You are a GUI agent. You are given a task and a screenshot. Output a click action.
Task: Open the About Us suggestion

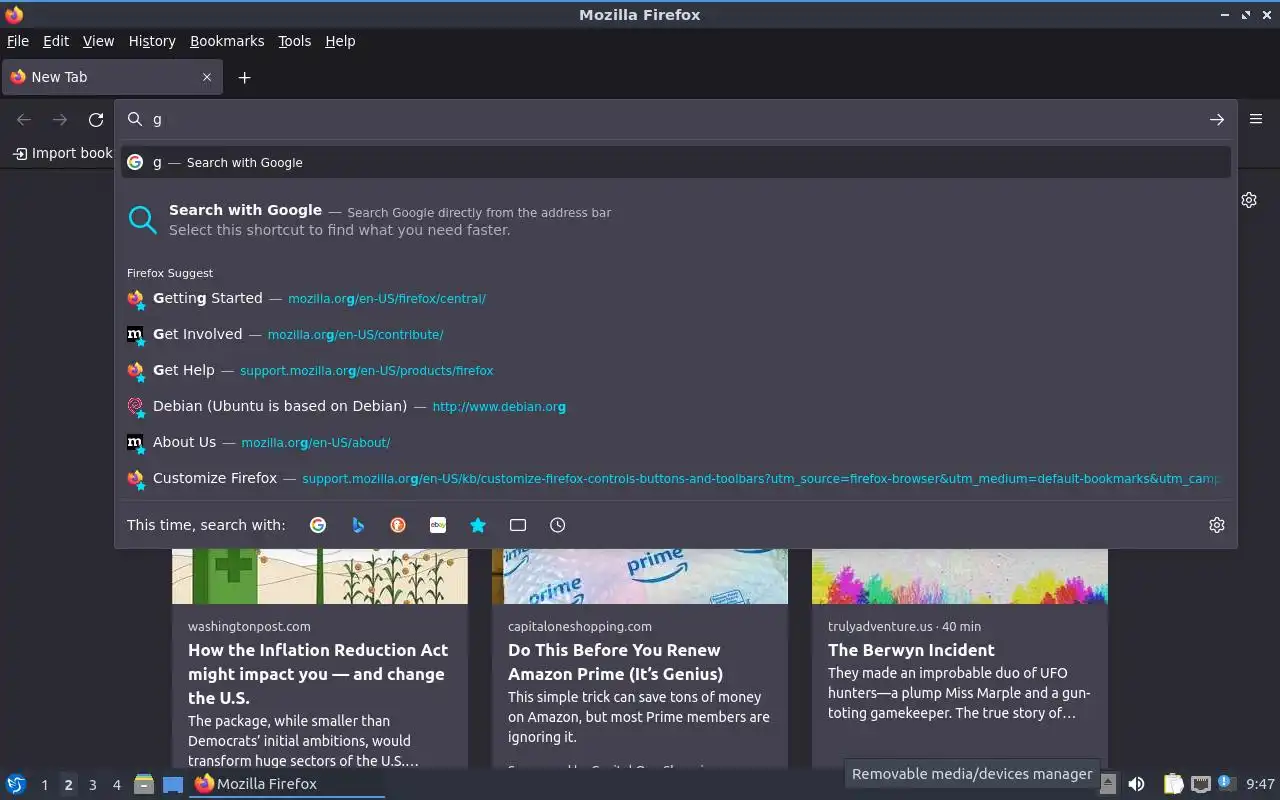point(676,442)
